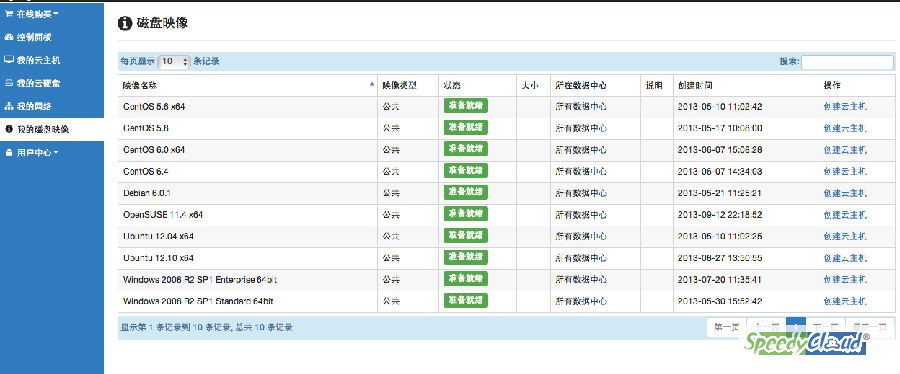Go to 下一页 in the pagination
This screenshot has width=900, height=374.
tap(825, 328)
